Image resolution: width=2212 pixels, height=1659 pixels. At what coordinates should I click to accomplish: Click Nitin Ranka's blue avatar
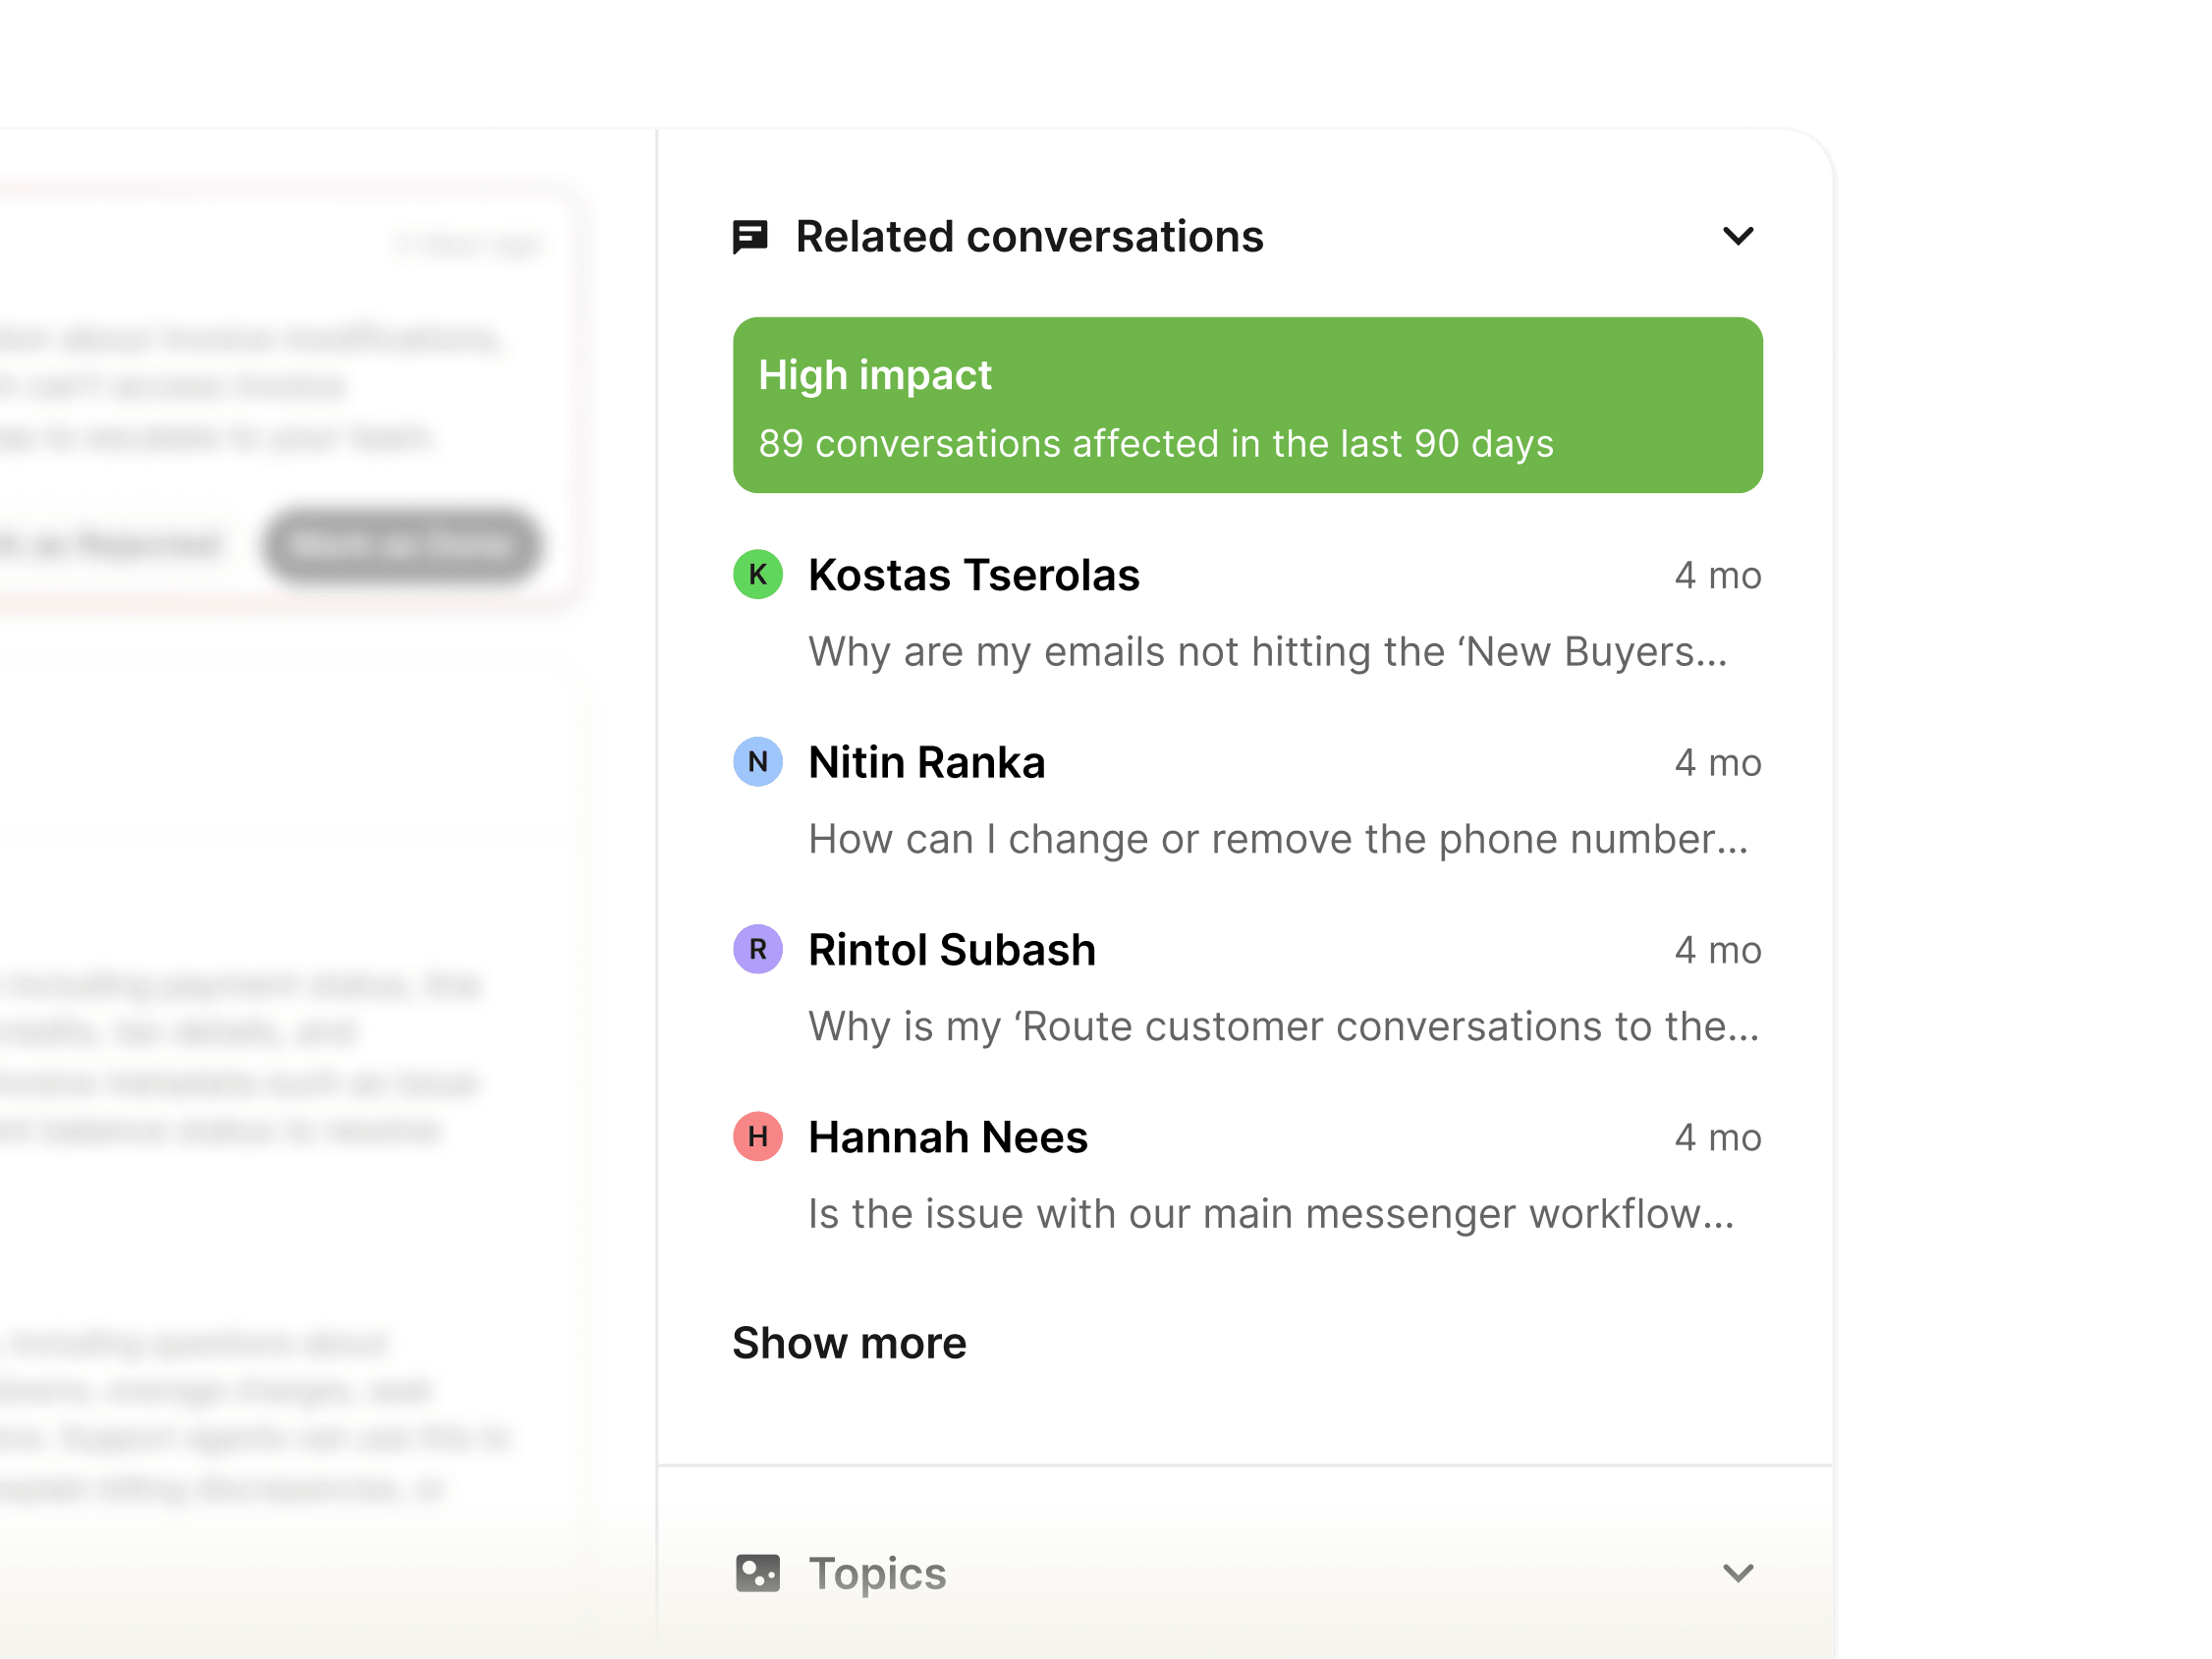757,762
